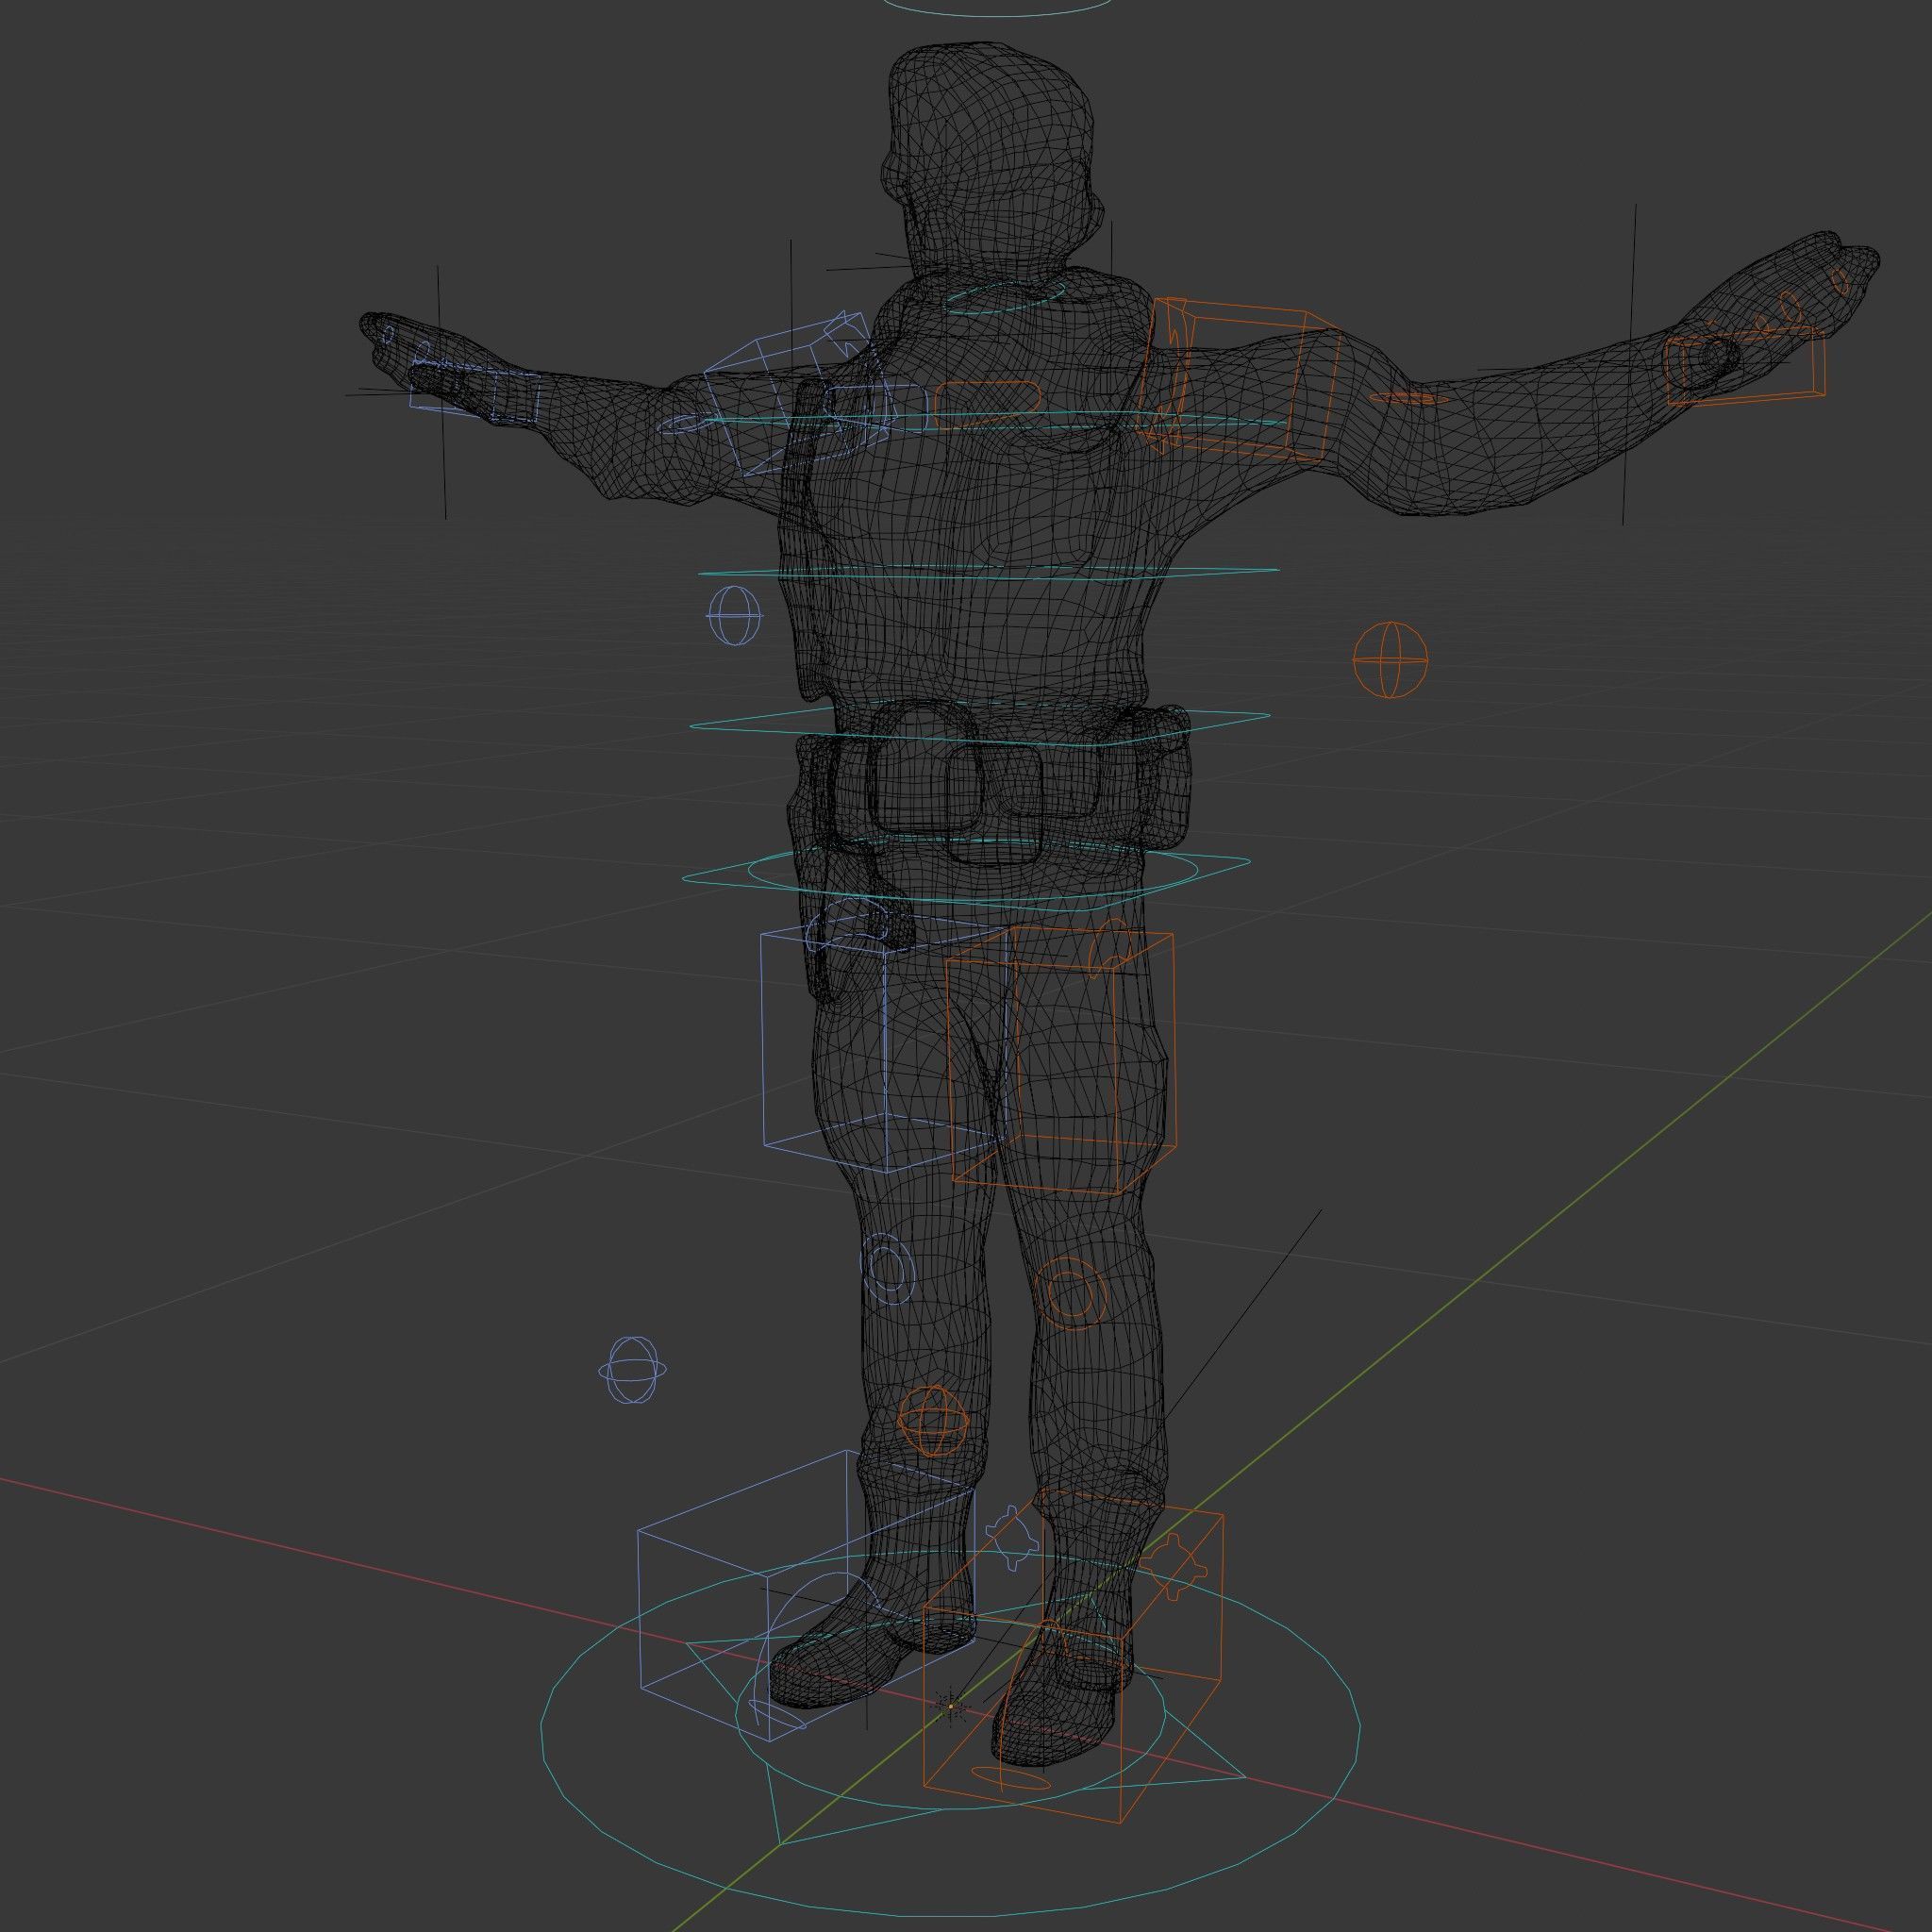The image size is (1932, 1932).
Task: Click the blue sphere control left of the legs
Action: [632, 1369]
